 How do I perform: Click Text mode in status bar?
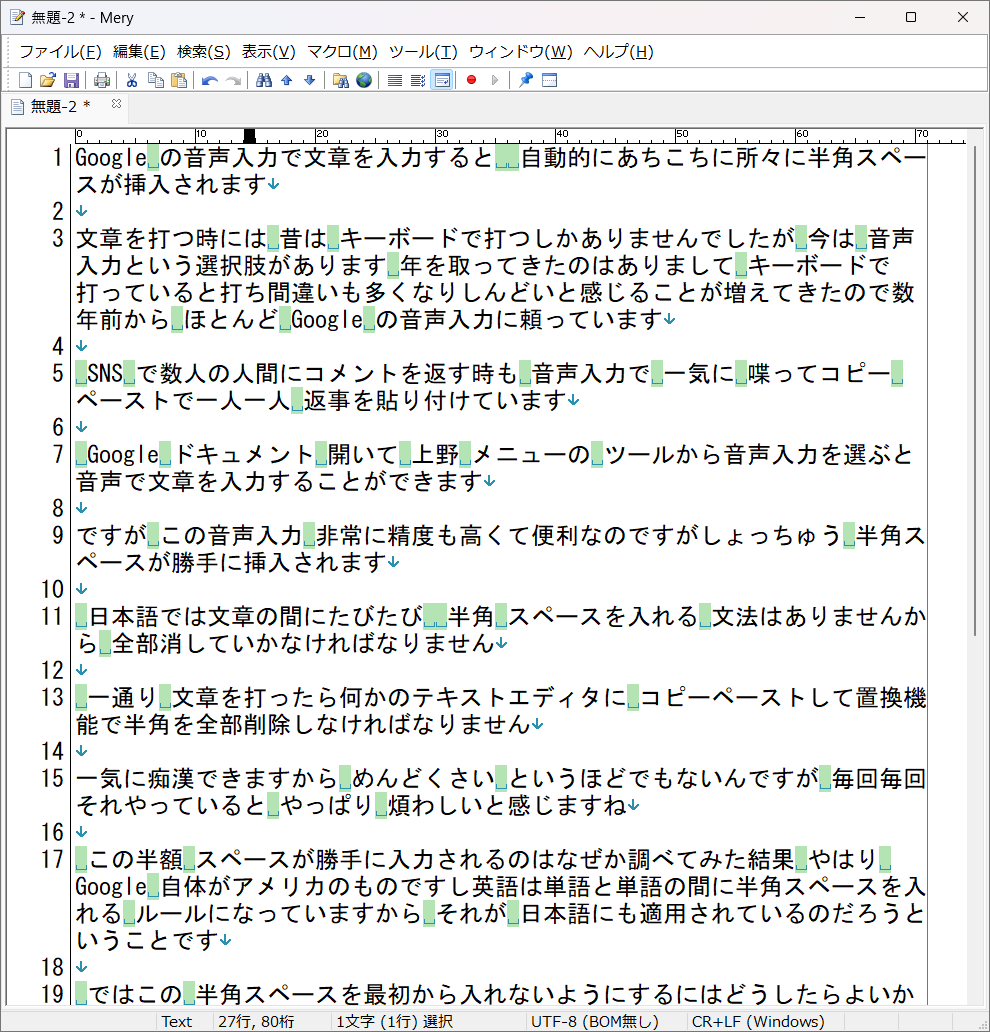tap(176, 1021)
